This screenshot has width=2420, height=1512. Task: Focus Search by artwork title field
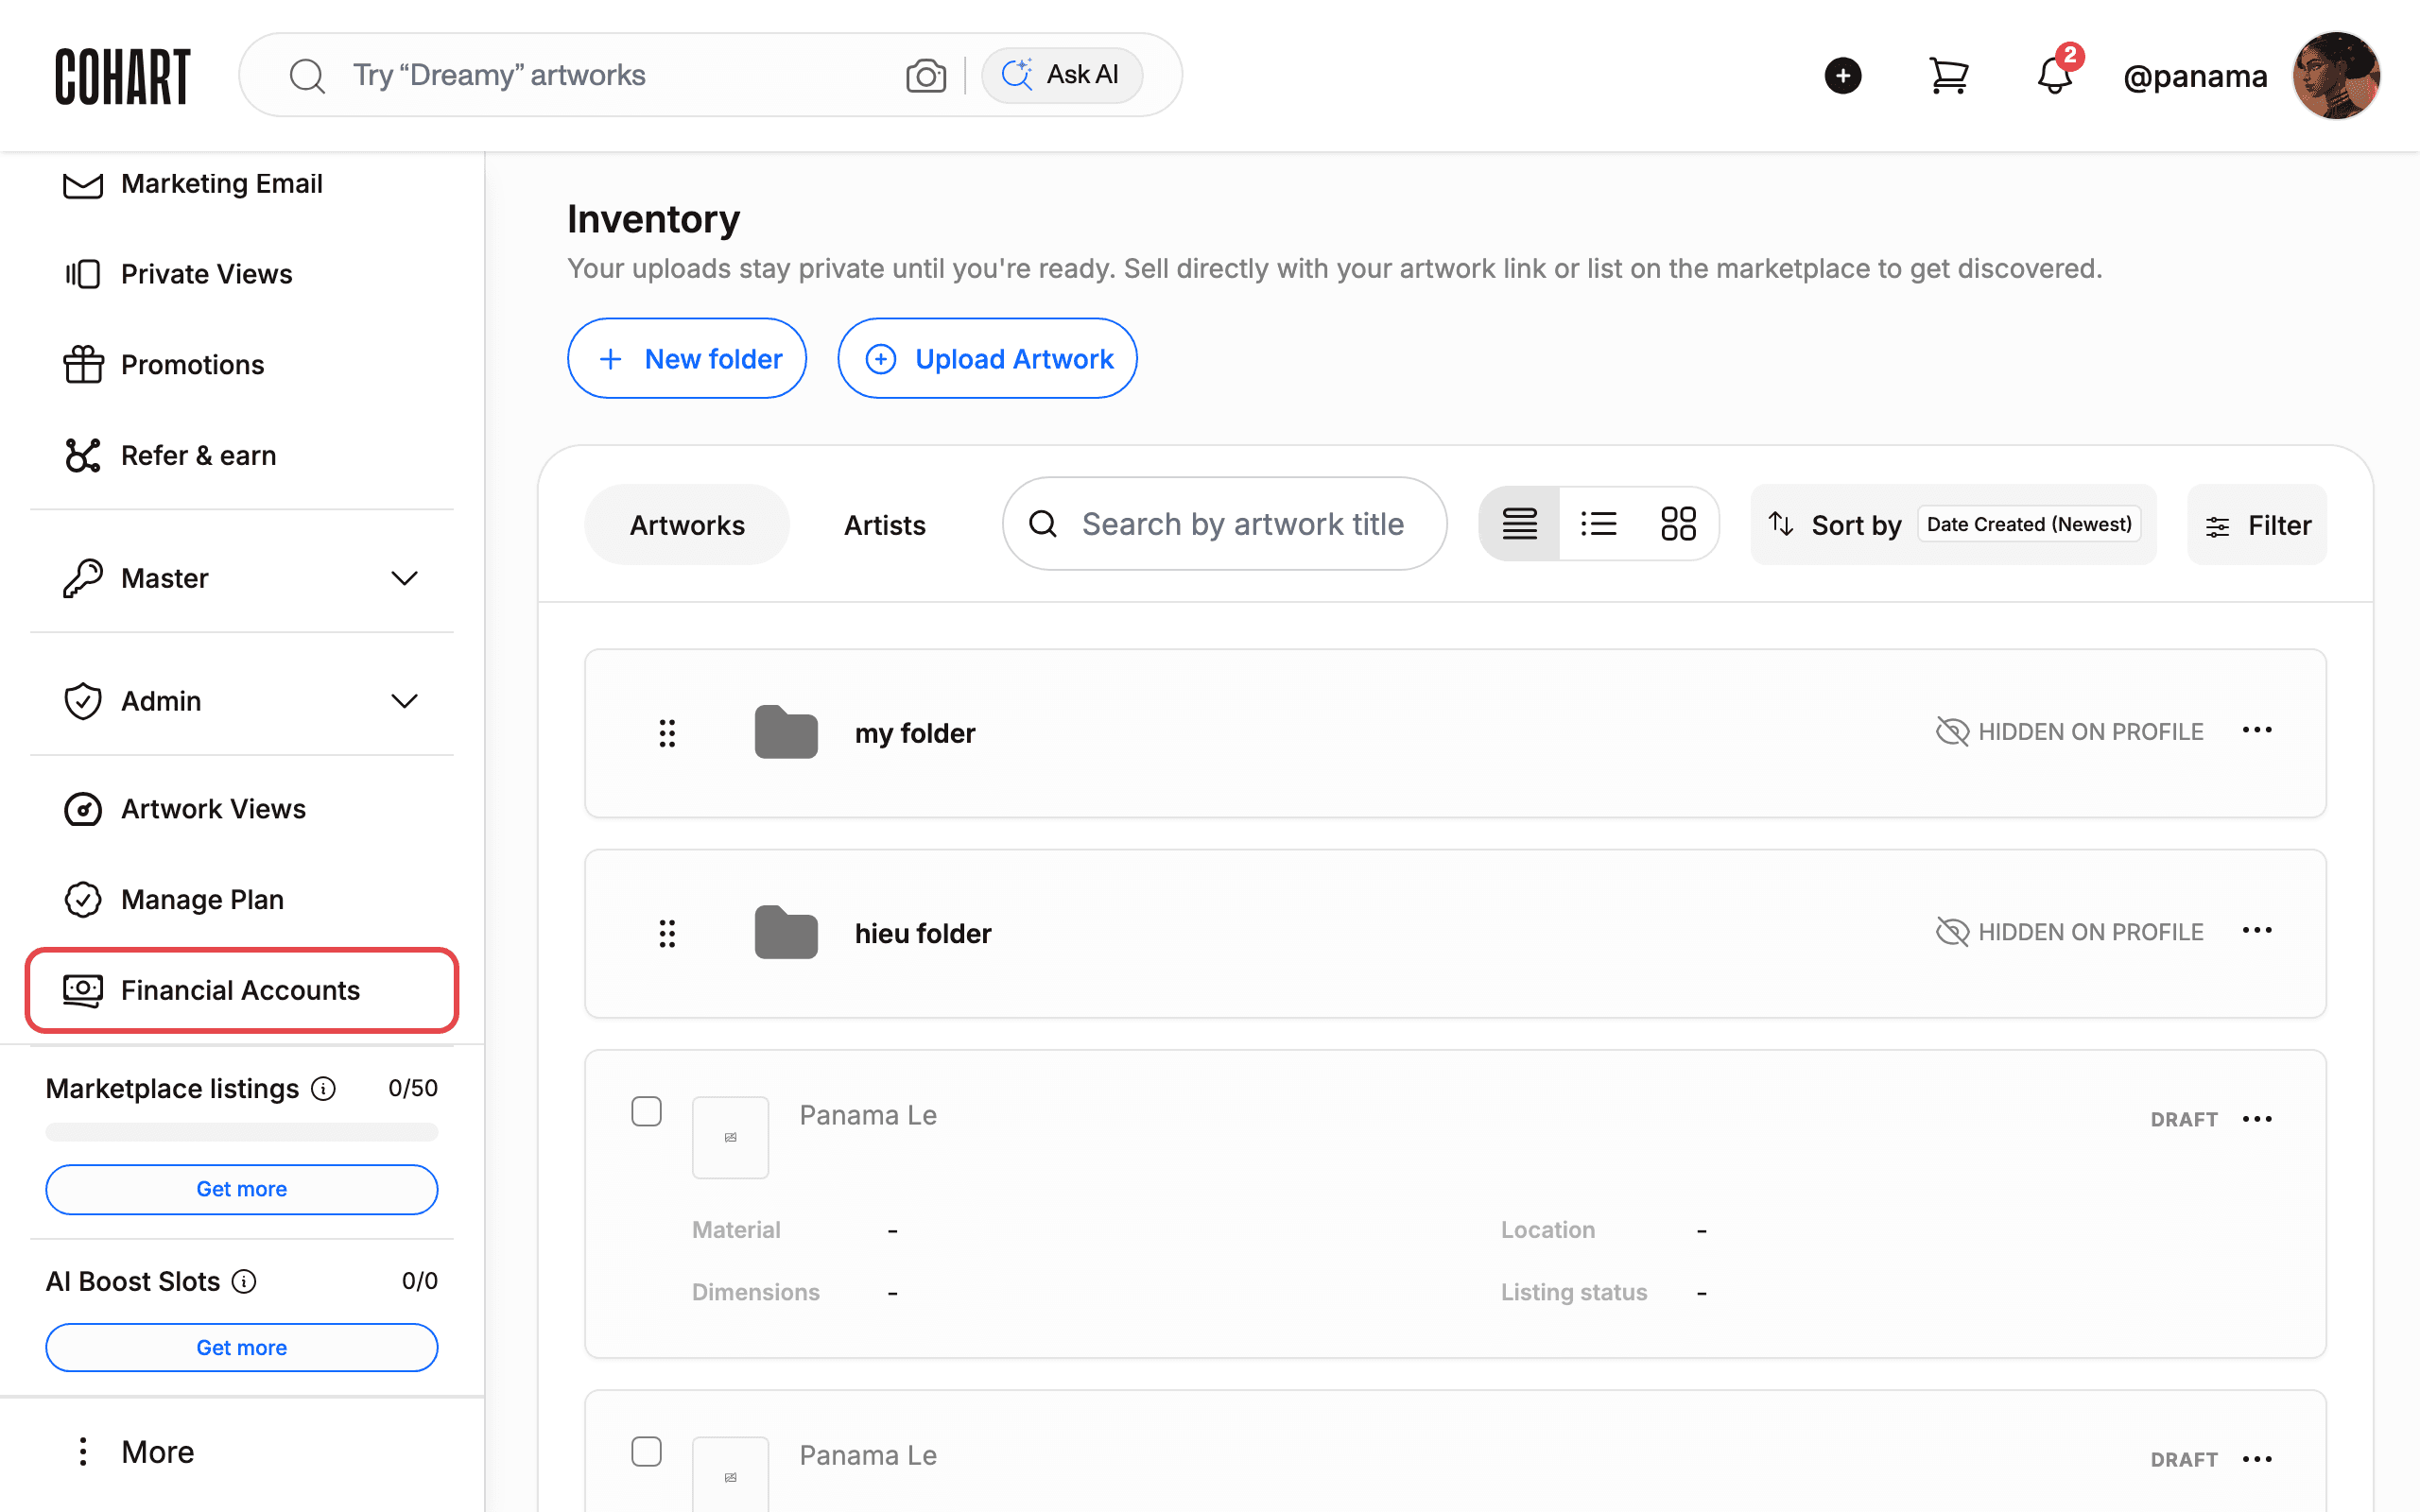[x=1224, y=524]
